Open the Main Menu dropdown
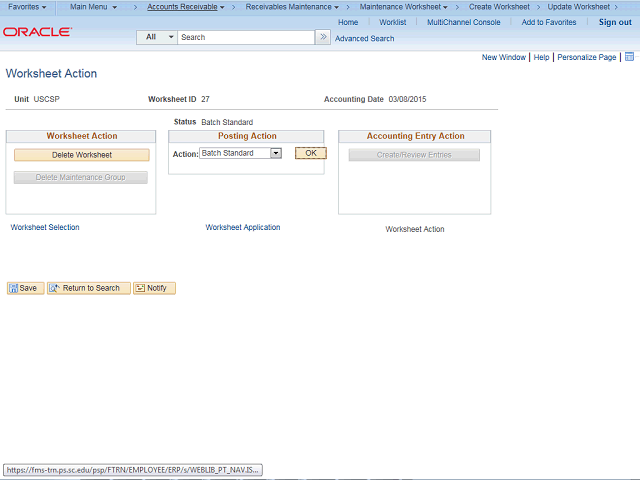640x480 pixels. [93, 7]
